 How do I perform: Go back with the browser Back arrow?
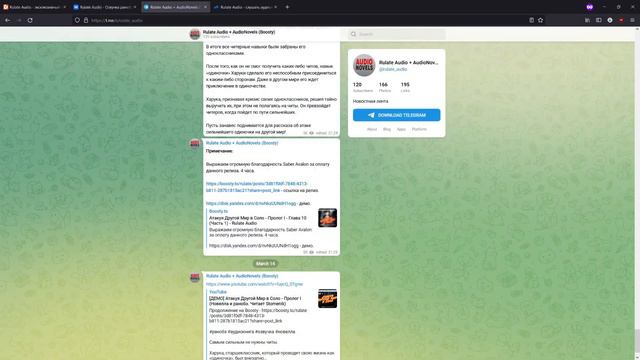click(x=8, y=20)
